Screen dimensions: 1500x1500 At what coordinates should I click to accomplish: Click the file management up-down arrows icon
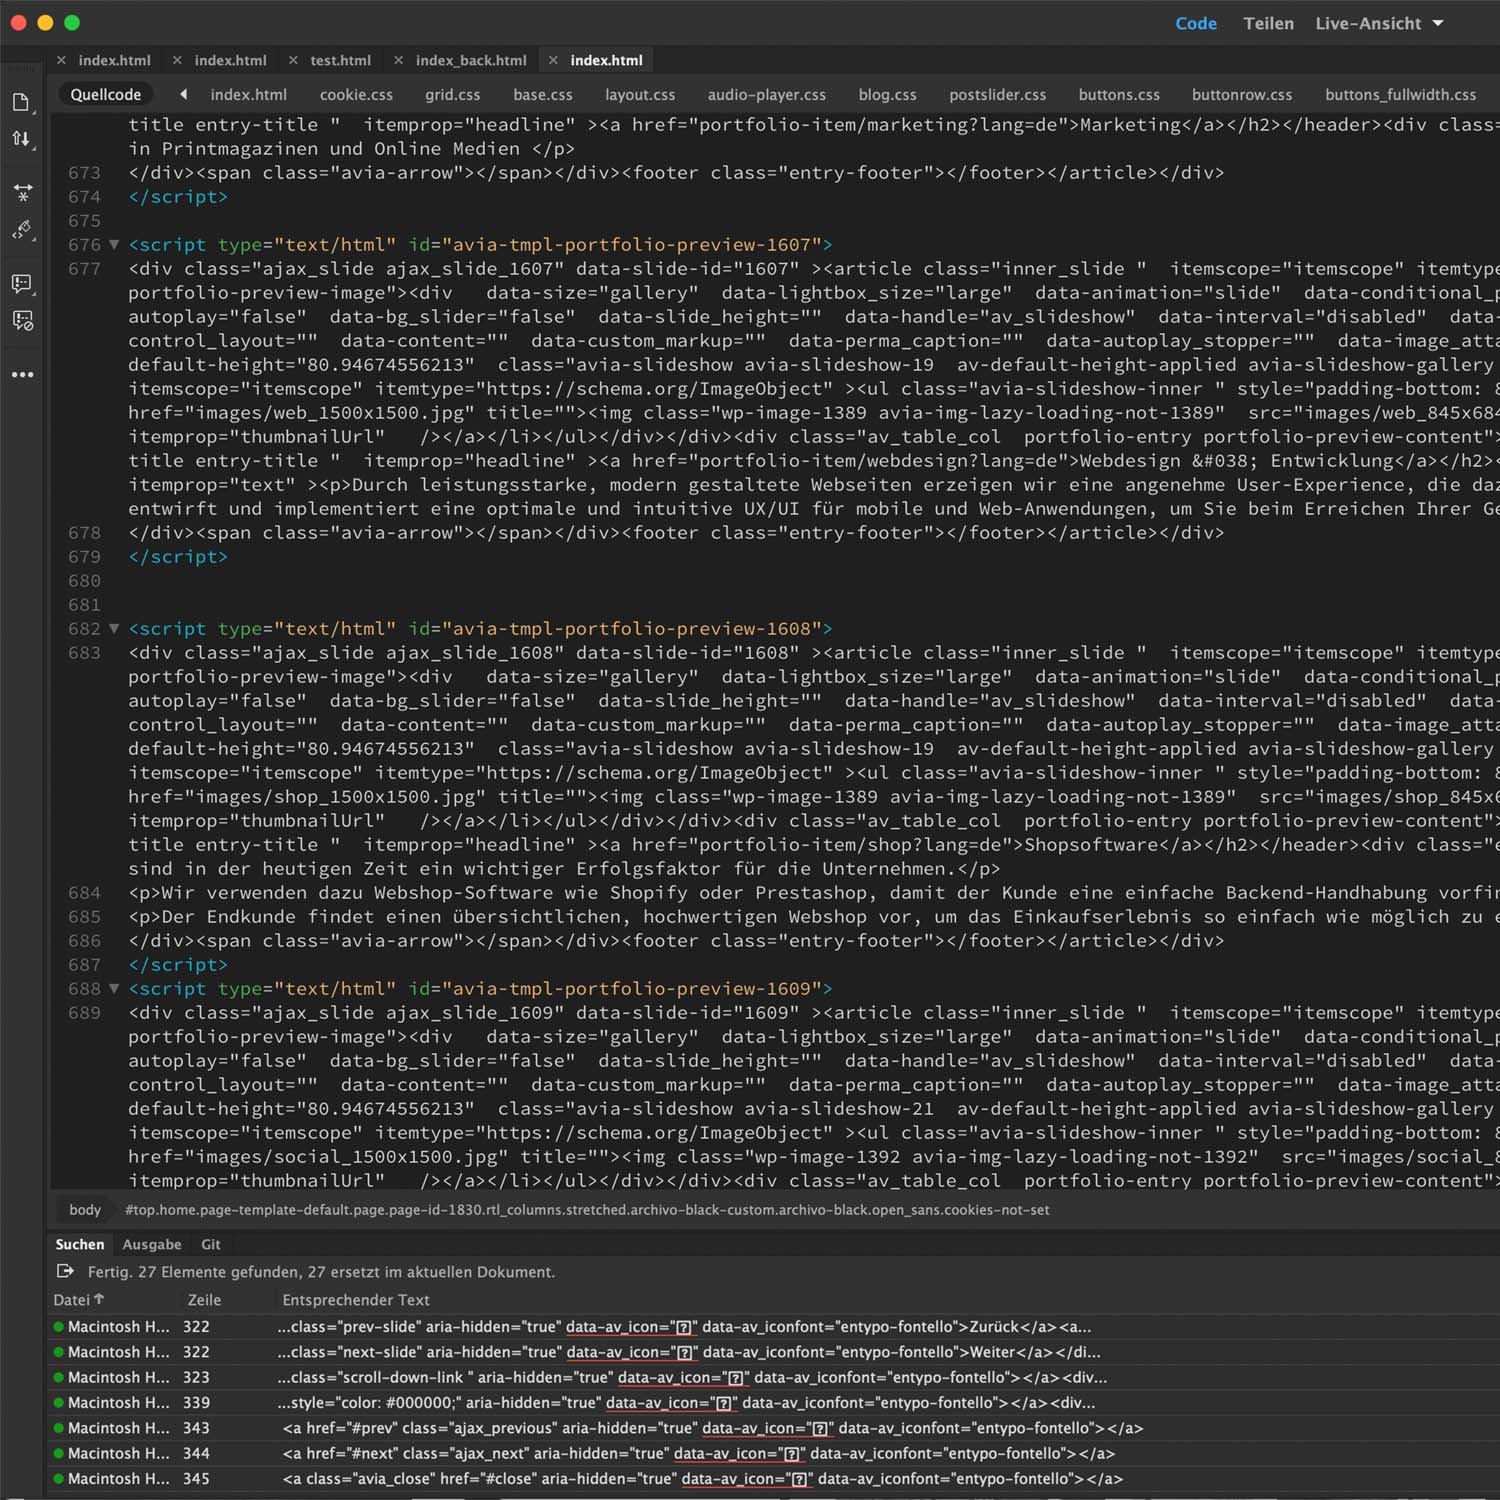pos(21,139)
